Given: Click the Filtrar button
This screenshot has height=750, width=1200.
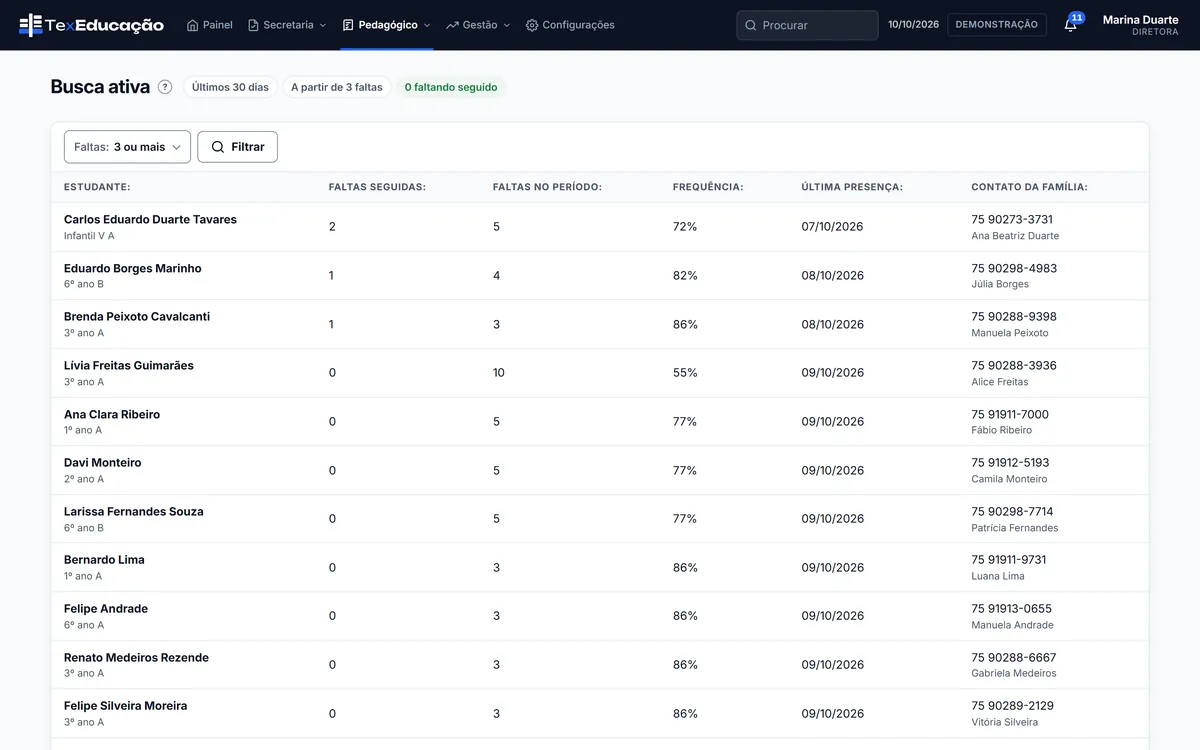Looking at the screenshot, I should 238,147.
